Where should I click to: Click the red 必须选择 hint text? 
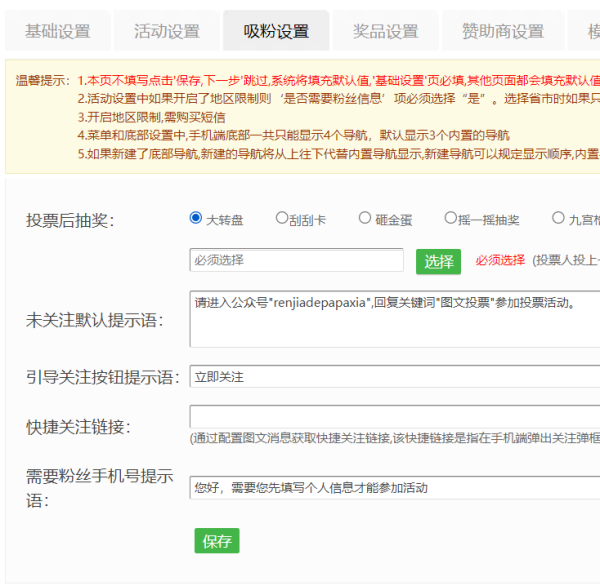(500, 260)
